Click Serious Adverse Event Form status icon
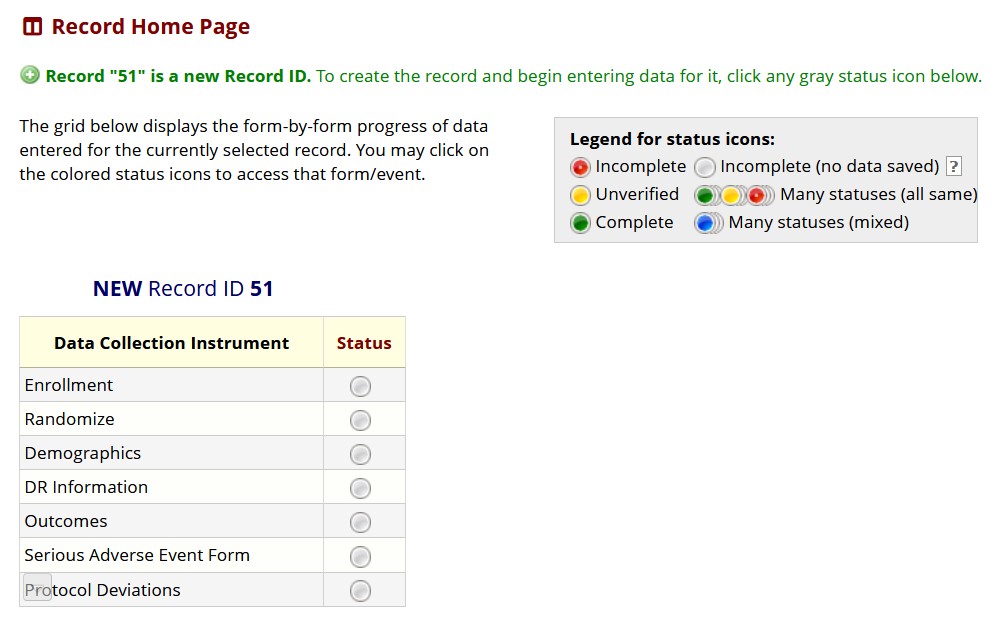Image resolution: width=995 pixels, height=625 pixels. pyautogui.click(x=361, y=556)
